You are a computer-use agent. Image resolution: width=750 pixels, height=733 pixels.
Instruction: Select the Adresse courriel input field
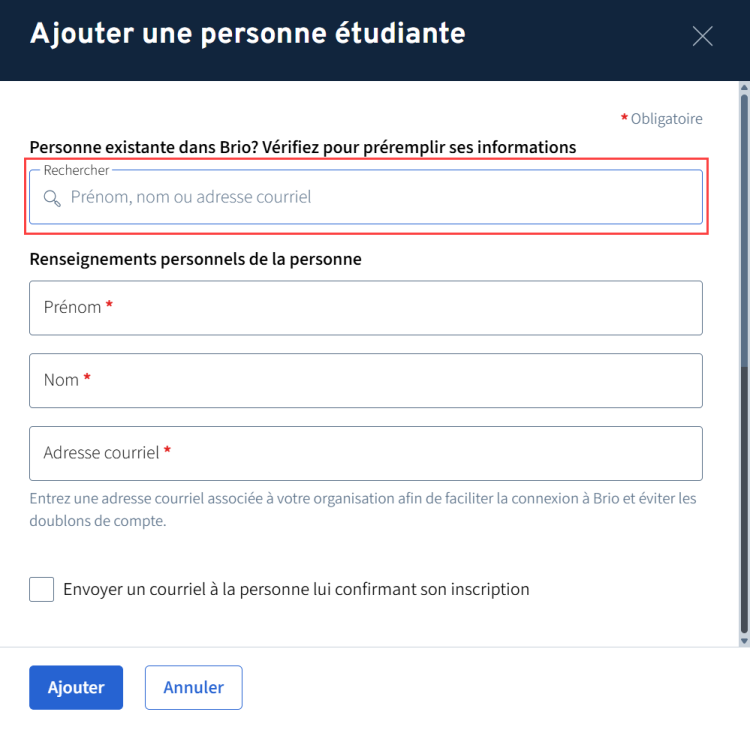point(366,453)
